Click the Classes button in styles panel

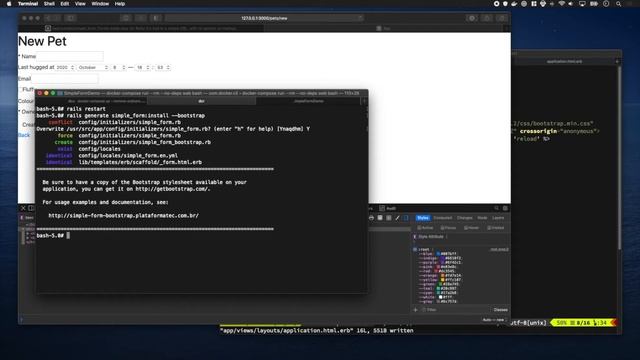500,310
